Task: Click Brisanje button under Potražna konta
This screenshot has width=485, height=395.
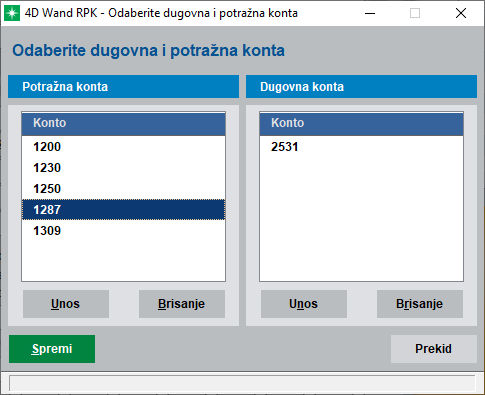Action: (182, 304)
